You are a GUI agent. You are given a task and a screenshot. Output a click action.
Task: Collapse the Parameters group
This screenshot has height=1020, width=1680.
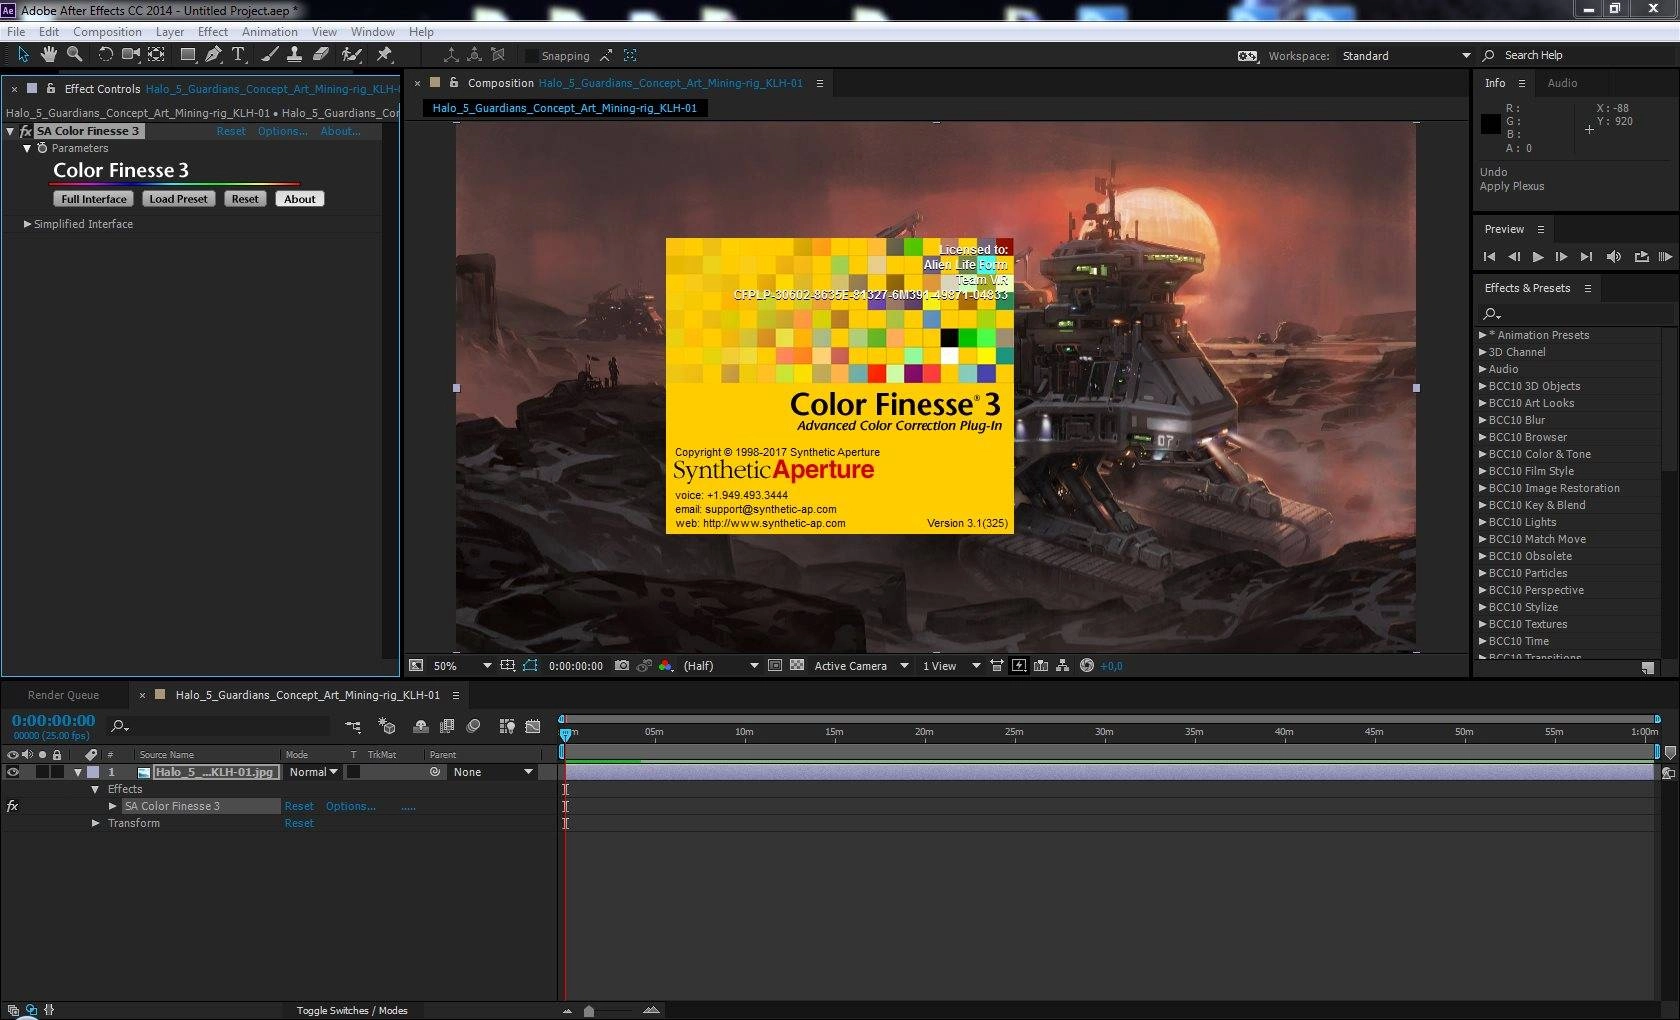27,148
